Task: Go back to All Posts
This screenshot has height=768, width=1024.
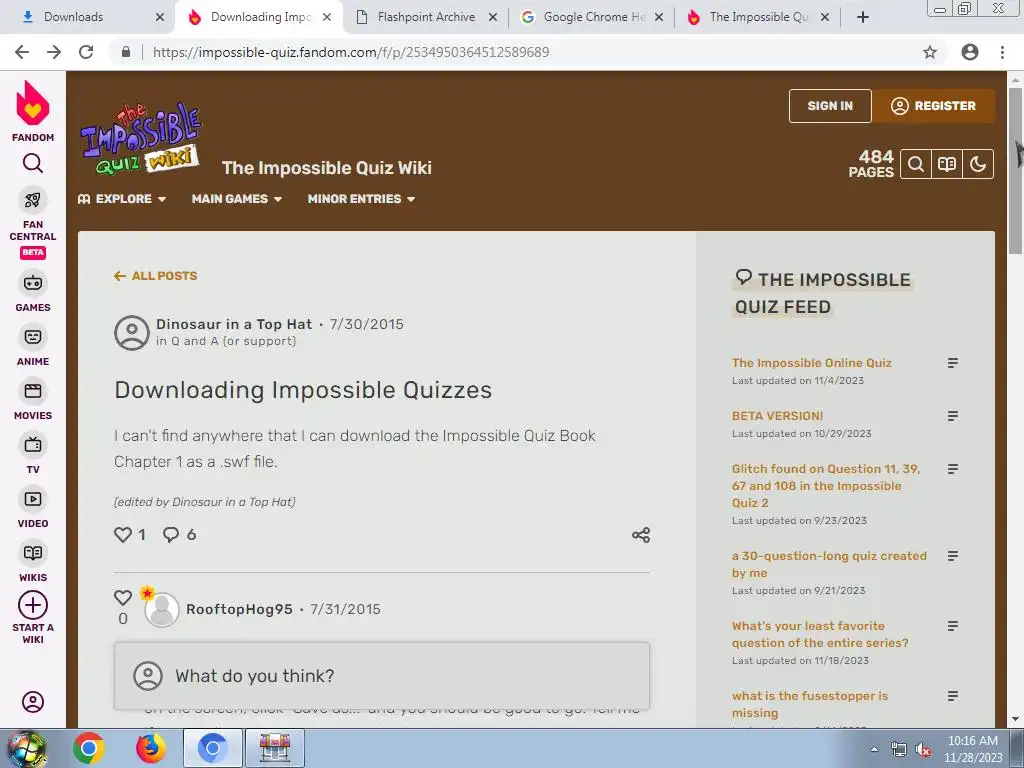Action: click(155, 276)
